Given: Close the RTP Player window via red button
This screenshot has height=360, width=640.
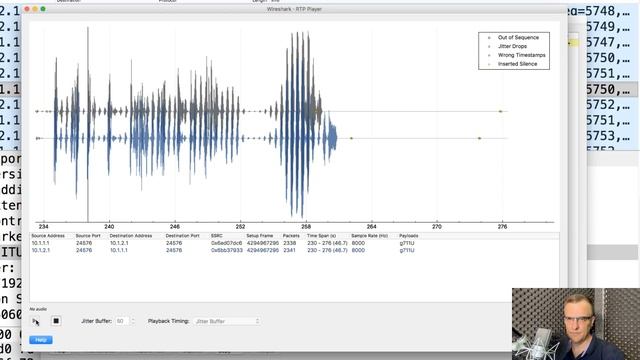Looking at the screenshot, I should coord(27,9).
